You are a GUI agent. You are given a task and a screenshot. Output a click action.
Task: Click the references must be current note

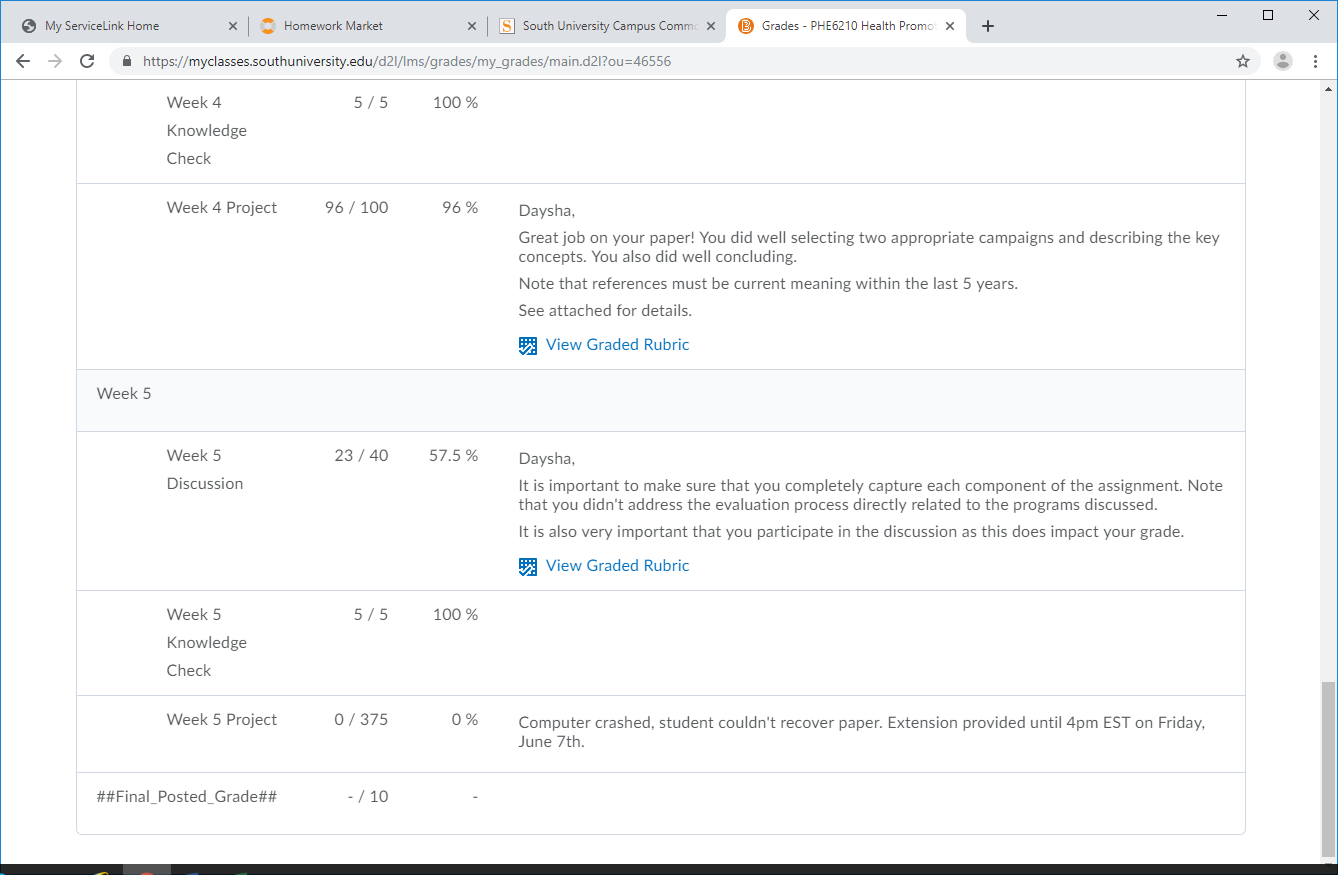click(768, 283)
